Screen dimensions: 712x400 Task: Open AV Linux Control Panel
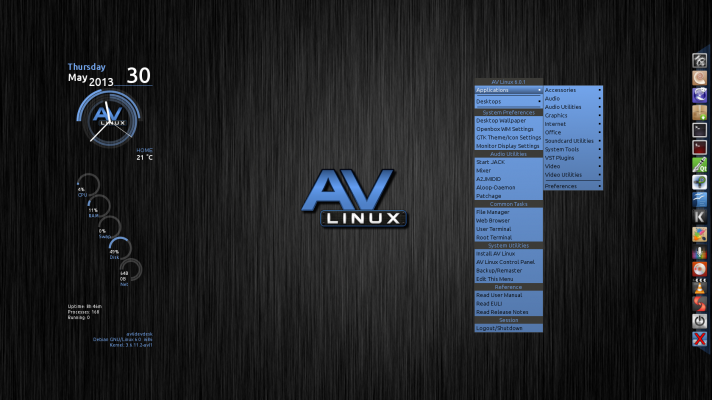[x=509, y=262]
